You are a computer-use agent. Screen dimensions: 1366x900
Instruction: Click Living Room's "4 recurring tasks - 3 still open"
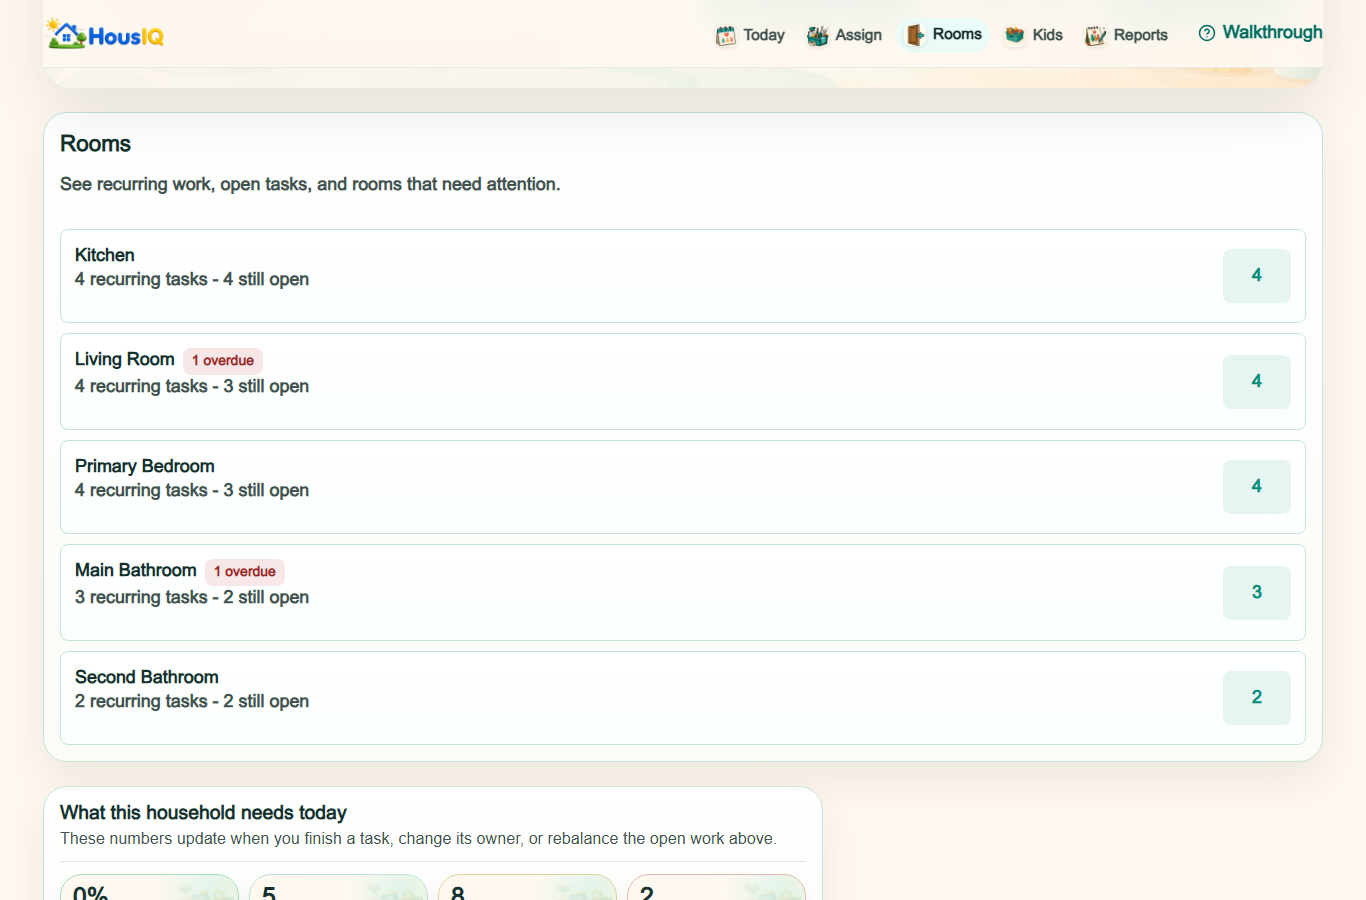[x=192, y=386]
